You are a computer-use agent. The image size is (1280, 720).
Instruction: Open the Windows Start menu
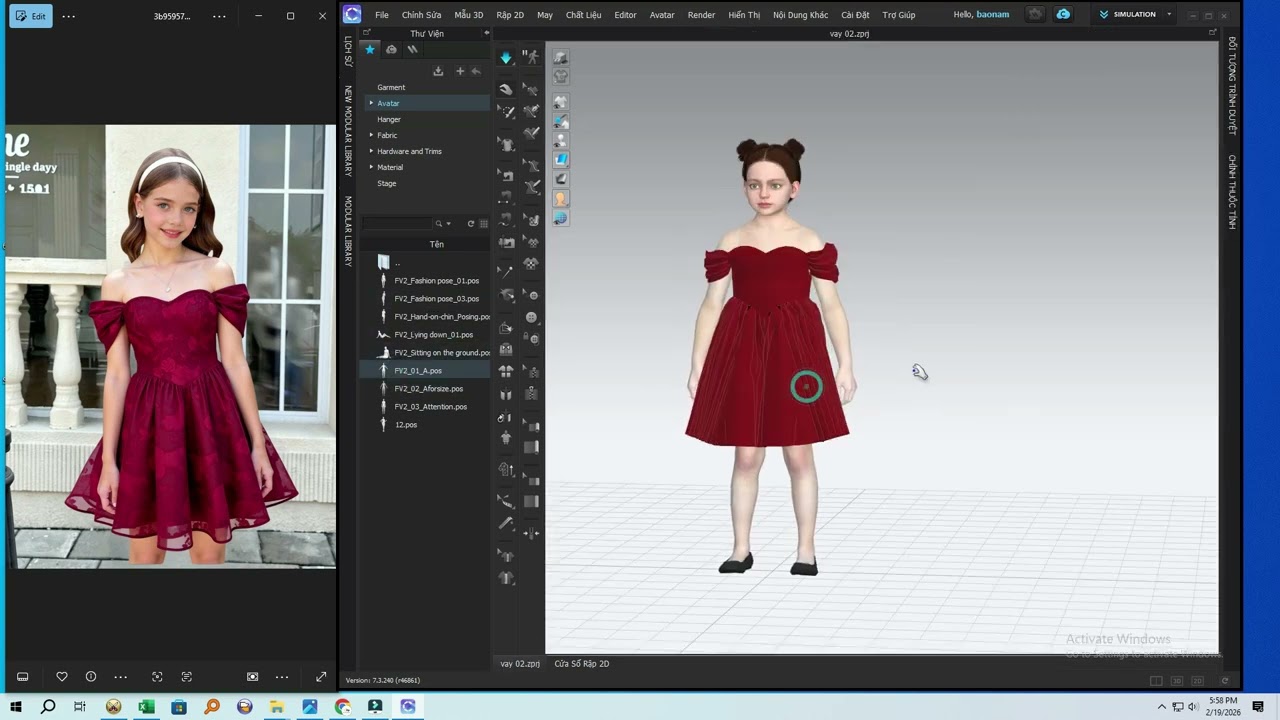[16, 707]
